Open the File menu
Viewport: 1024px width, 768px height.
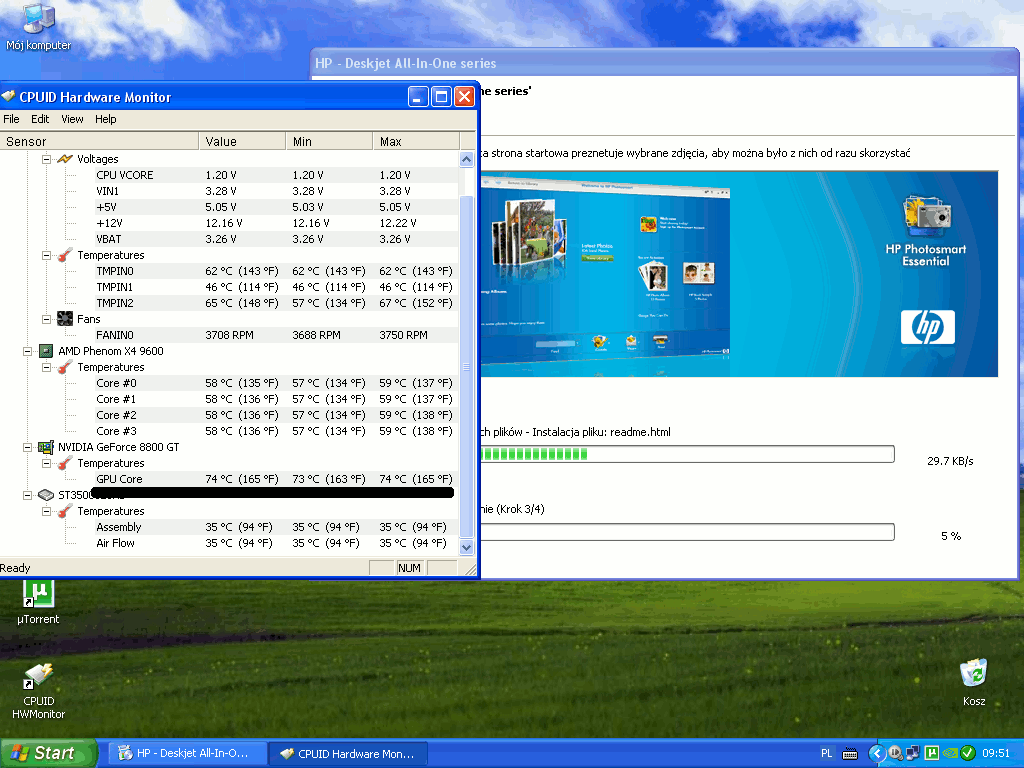tap(11, 119)
